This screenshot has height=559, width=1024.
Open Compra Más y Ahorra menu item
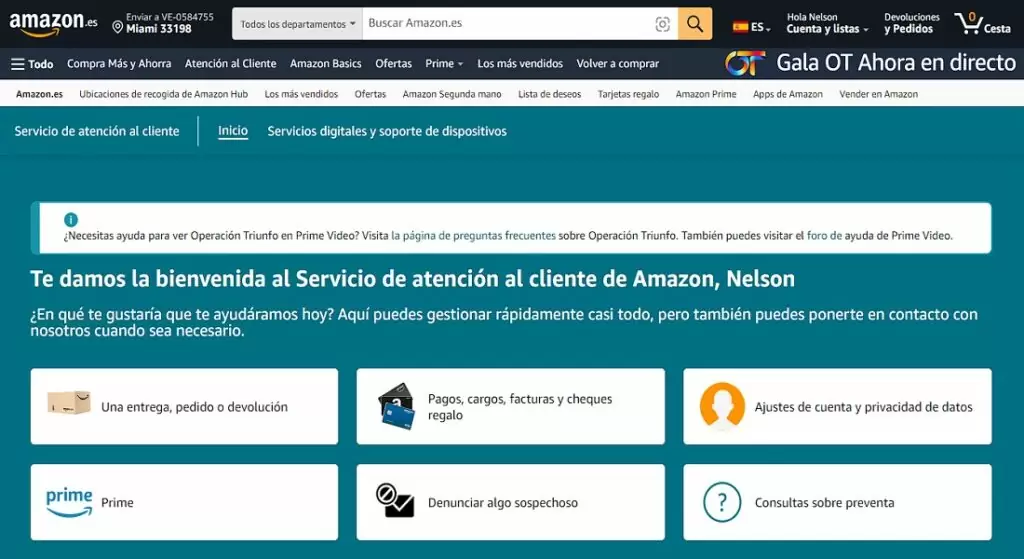click(x=119, y=63)
